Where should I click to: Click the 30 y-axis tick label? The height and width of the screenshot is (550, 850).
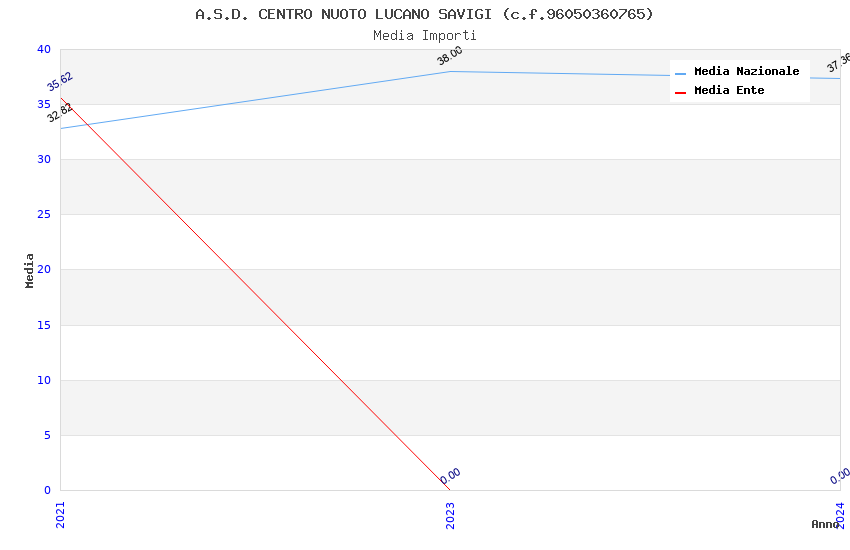pos(44,159)
